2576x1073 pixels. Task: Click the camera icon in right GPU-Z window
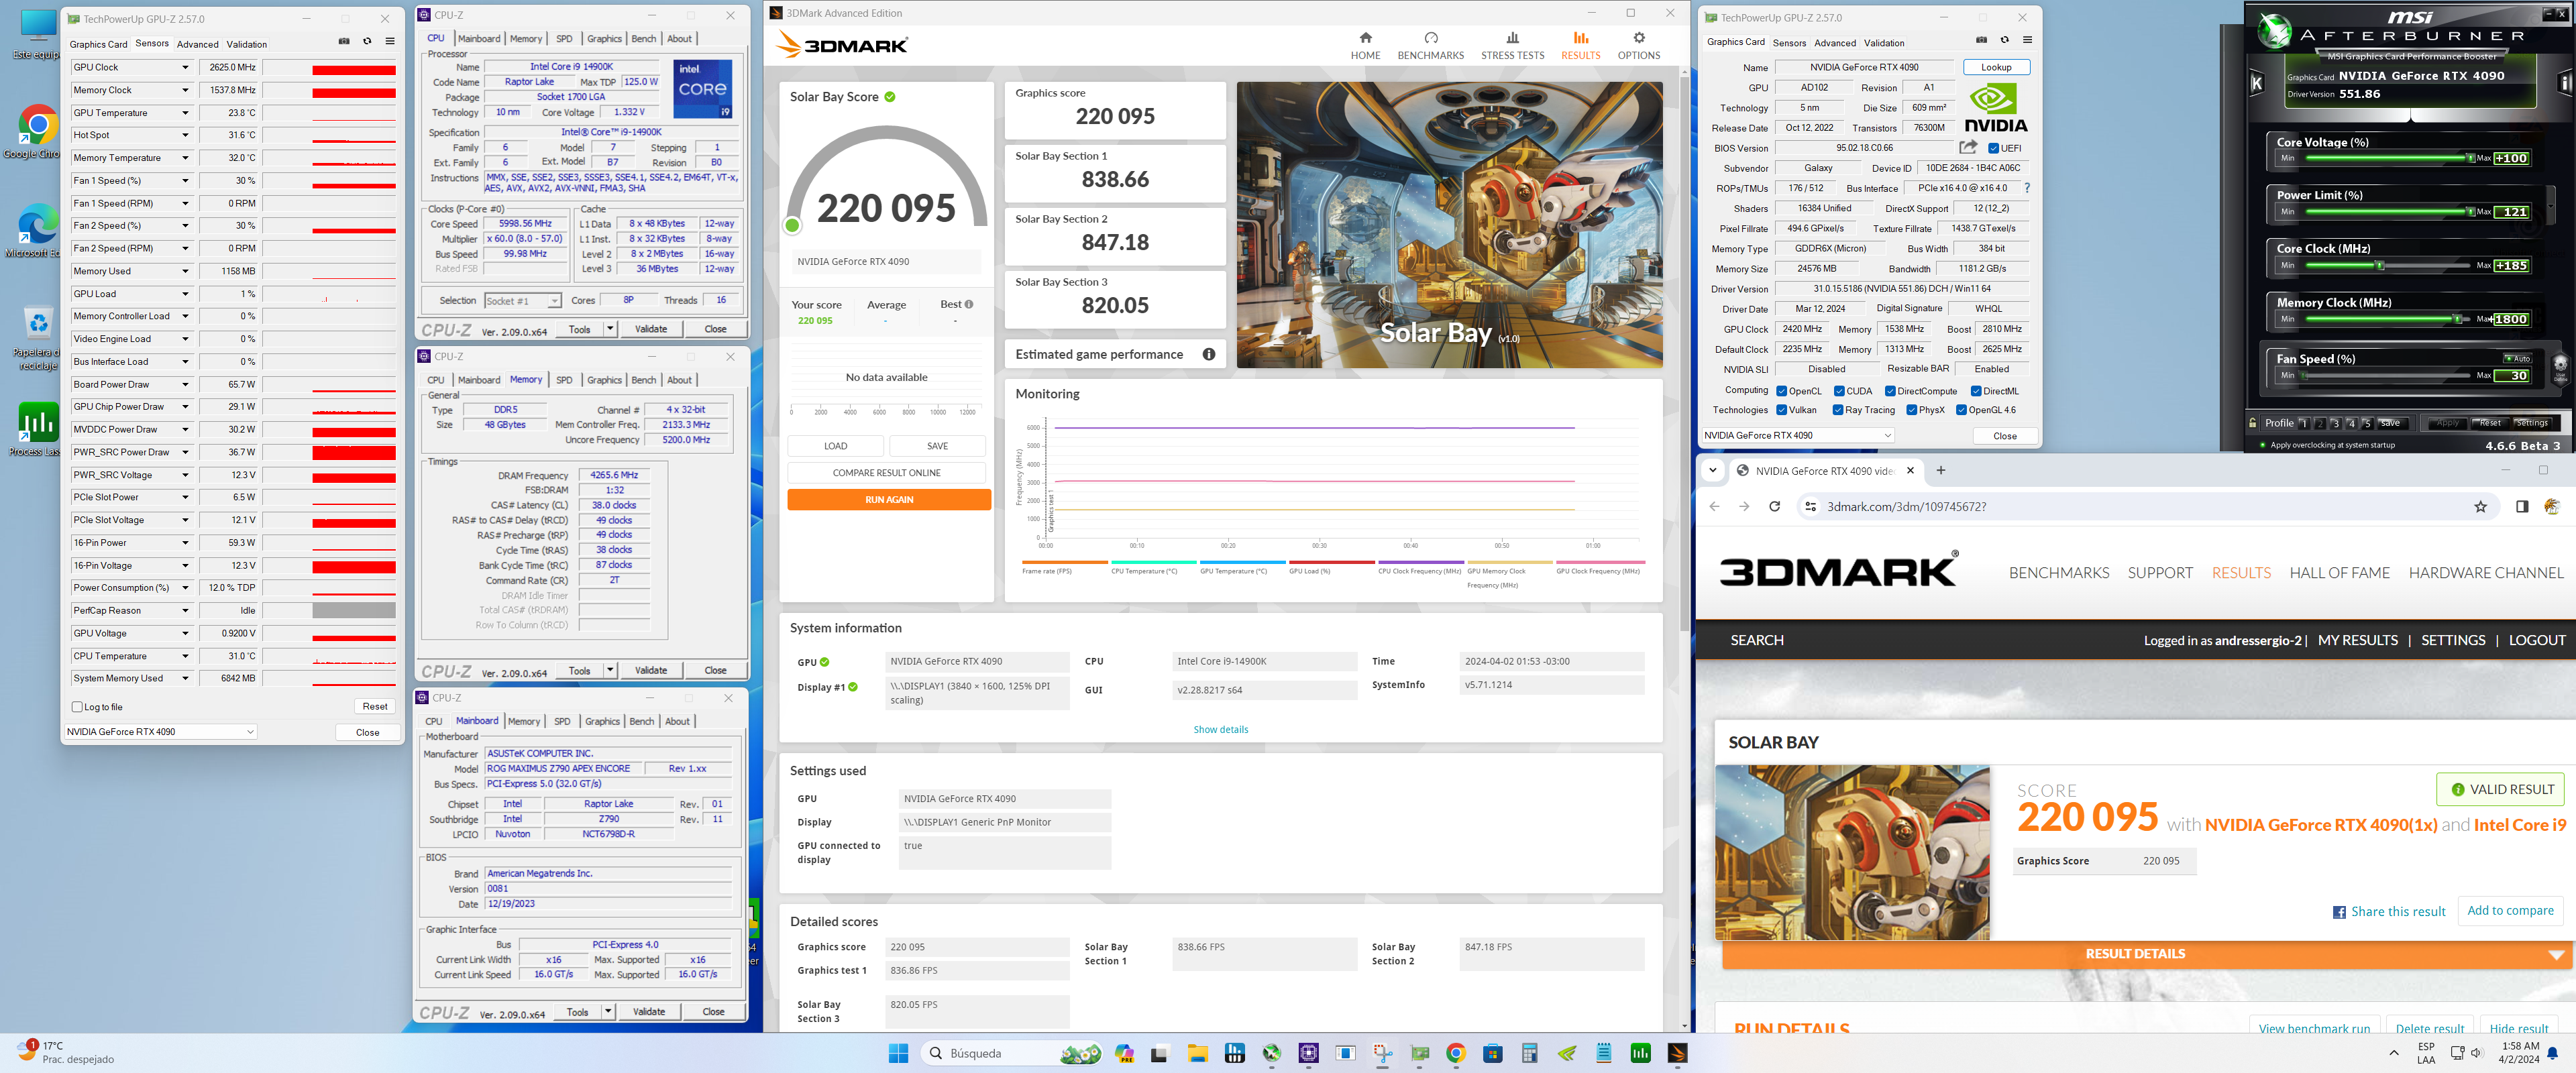click(x=1981, y=40)
